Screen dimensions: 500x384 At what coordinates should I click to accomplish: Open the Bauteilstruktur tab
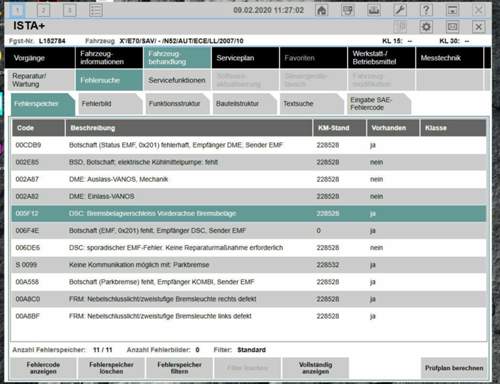[245, 104]
